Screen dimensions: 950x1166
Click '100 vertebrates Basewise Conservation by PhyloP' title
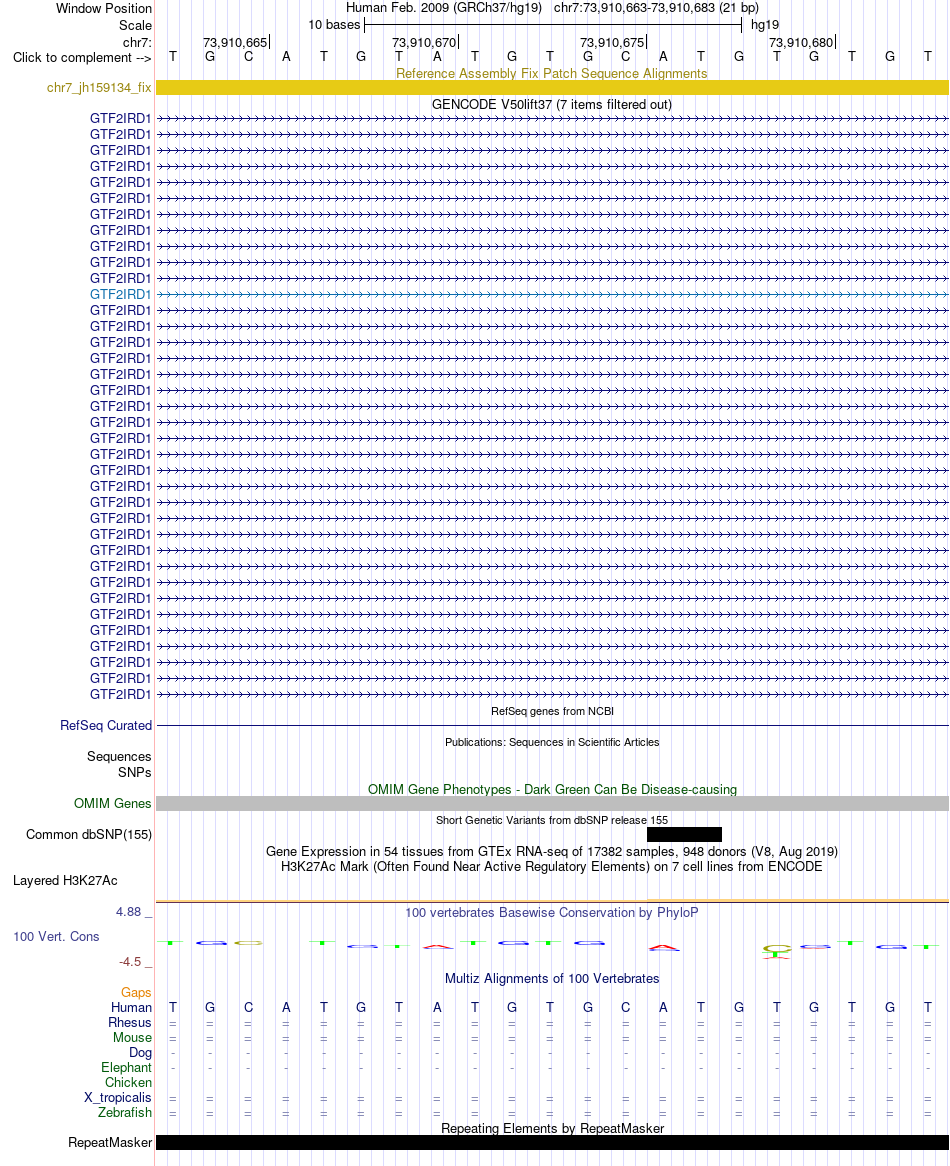click(x=552, y=912)
